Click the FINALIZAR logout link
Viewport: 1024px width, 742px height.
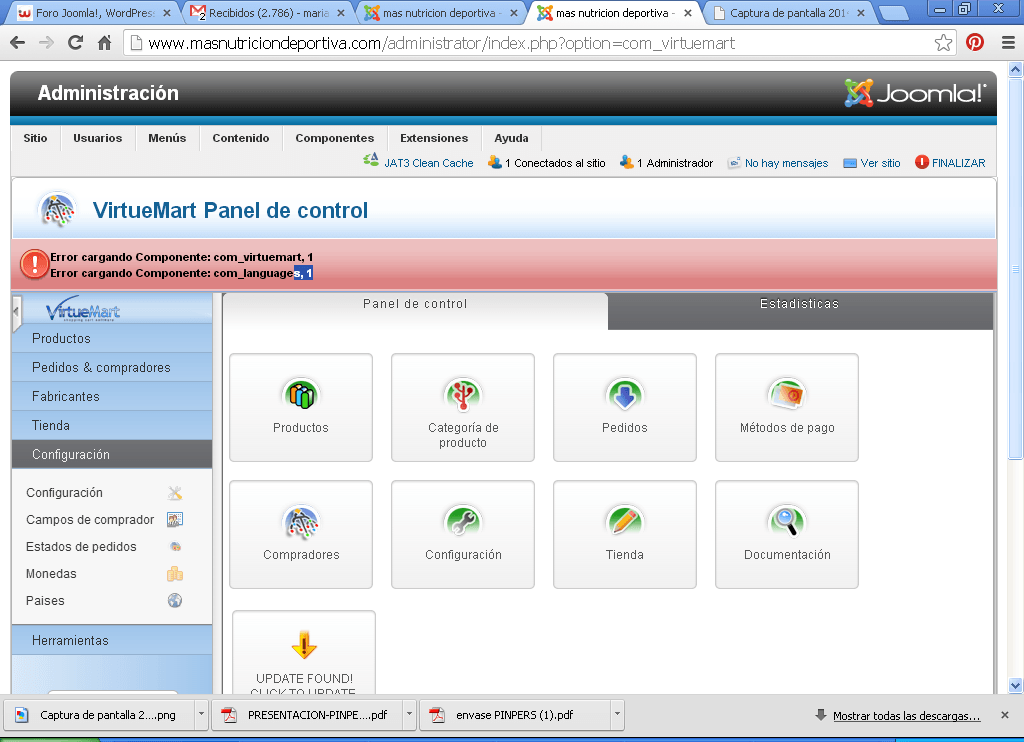(959, 163)
